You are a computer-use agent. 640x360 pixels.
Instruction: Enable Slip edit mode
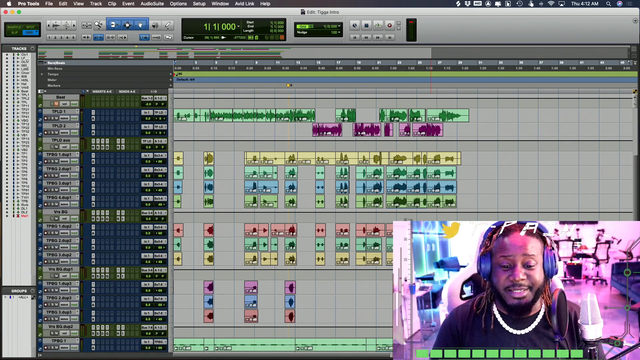[x=14, y=32]
